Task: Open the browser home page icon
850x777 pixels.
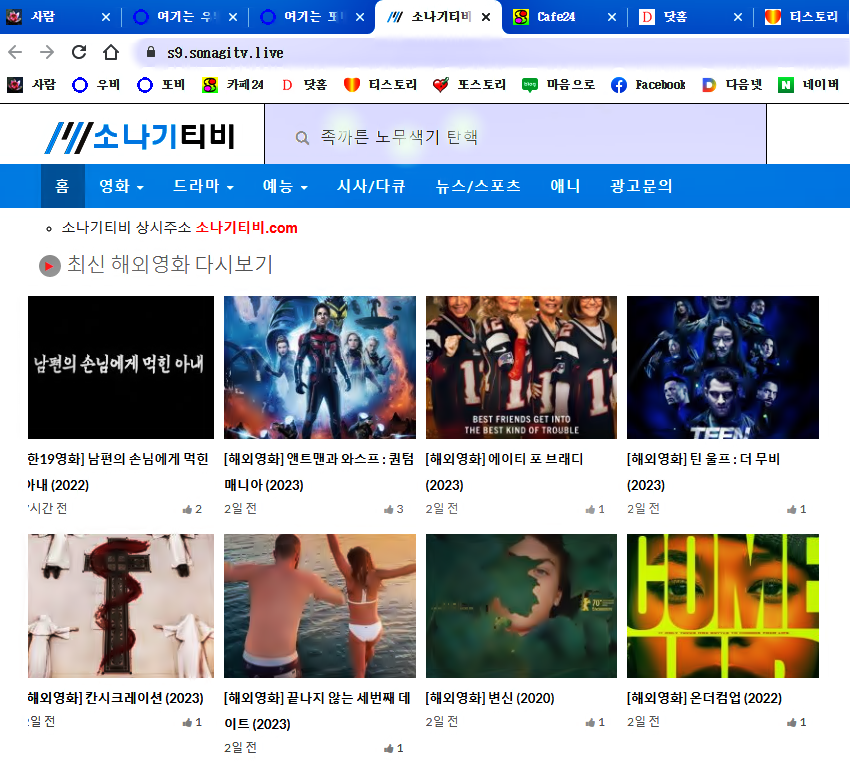Action: (x=111, y=52)
